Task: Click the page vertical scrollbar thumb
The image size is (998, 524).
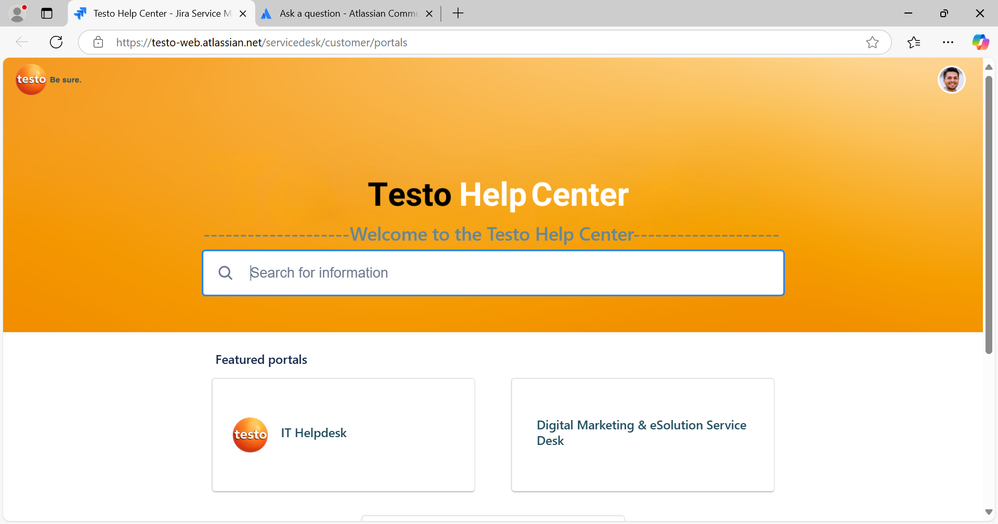Action: tap(988, 215)
